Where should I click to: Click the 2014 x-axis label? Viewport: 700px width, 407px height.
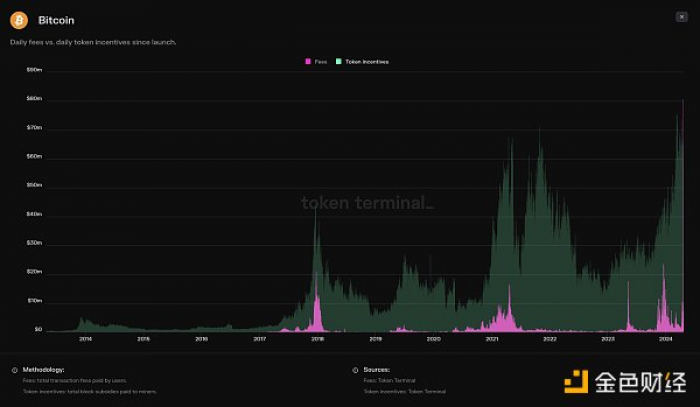(x=85, y=339)
